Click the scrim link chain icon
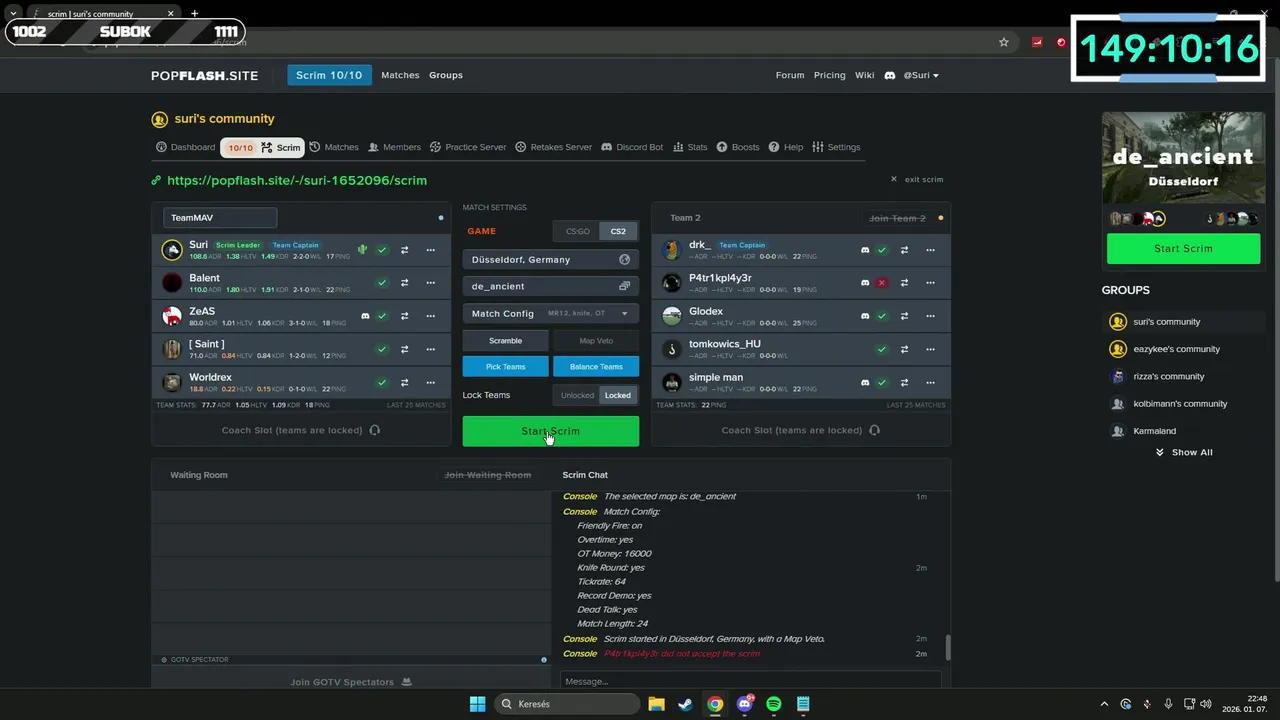 coord(156,180)
